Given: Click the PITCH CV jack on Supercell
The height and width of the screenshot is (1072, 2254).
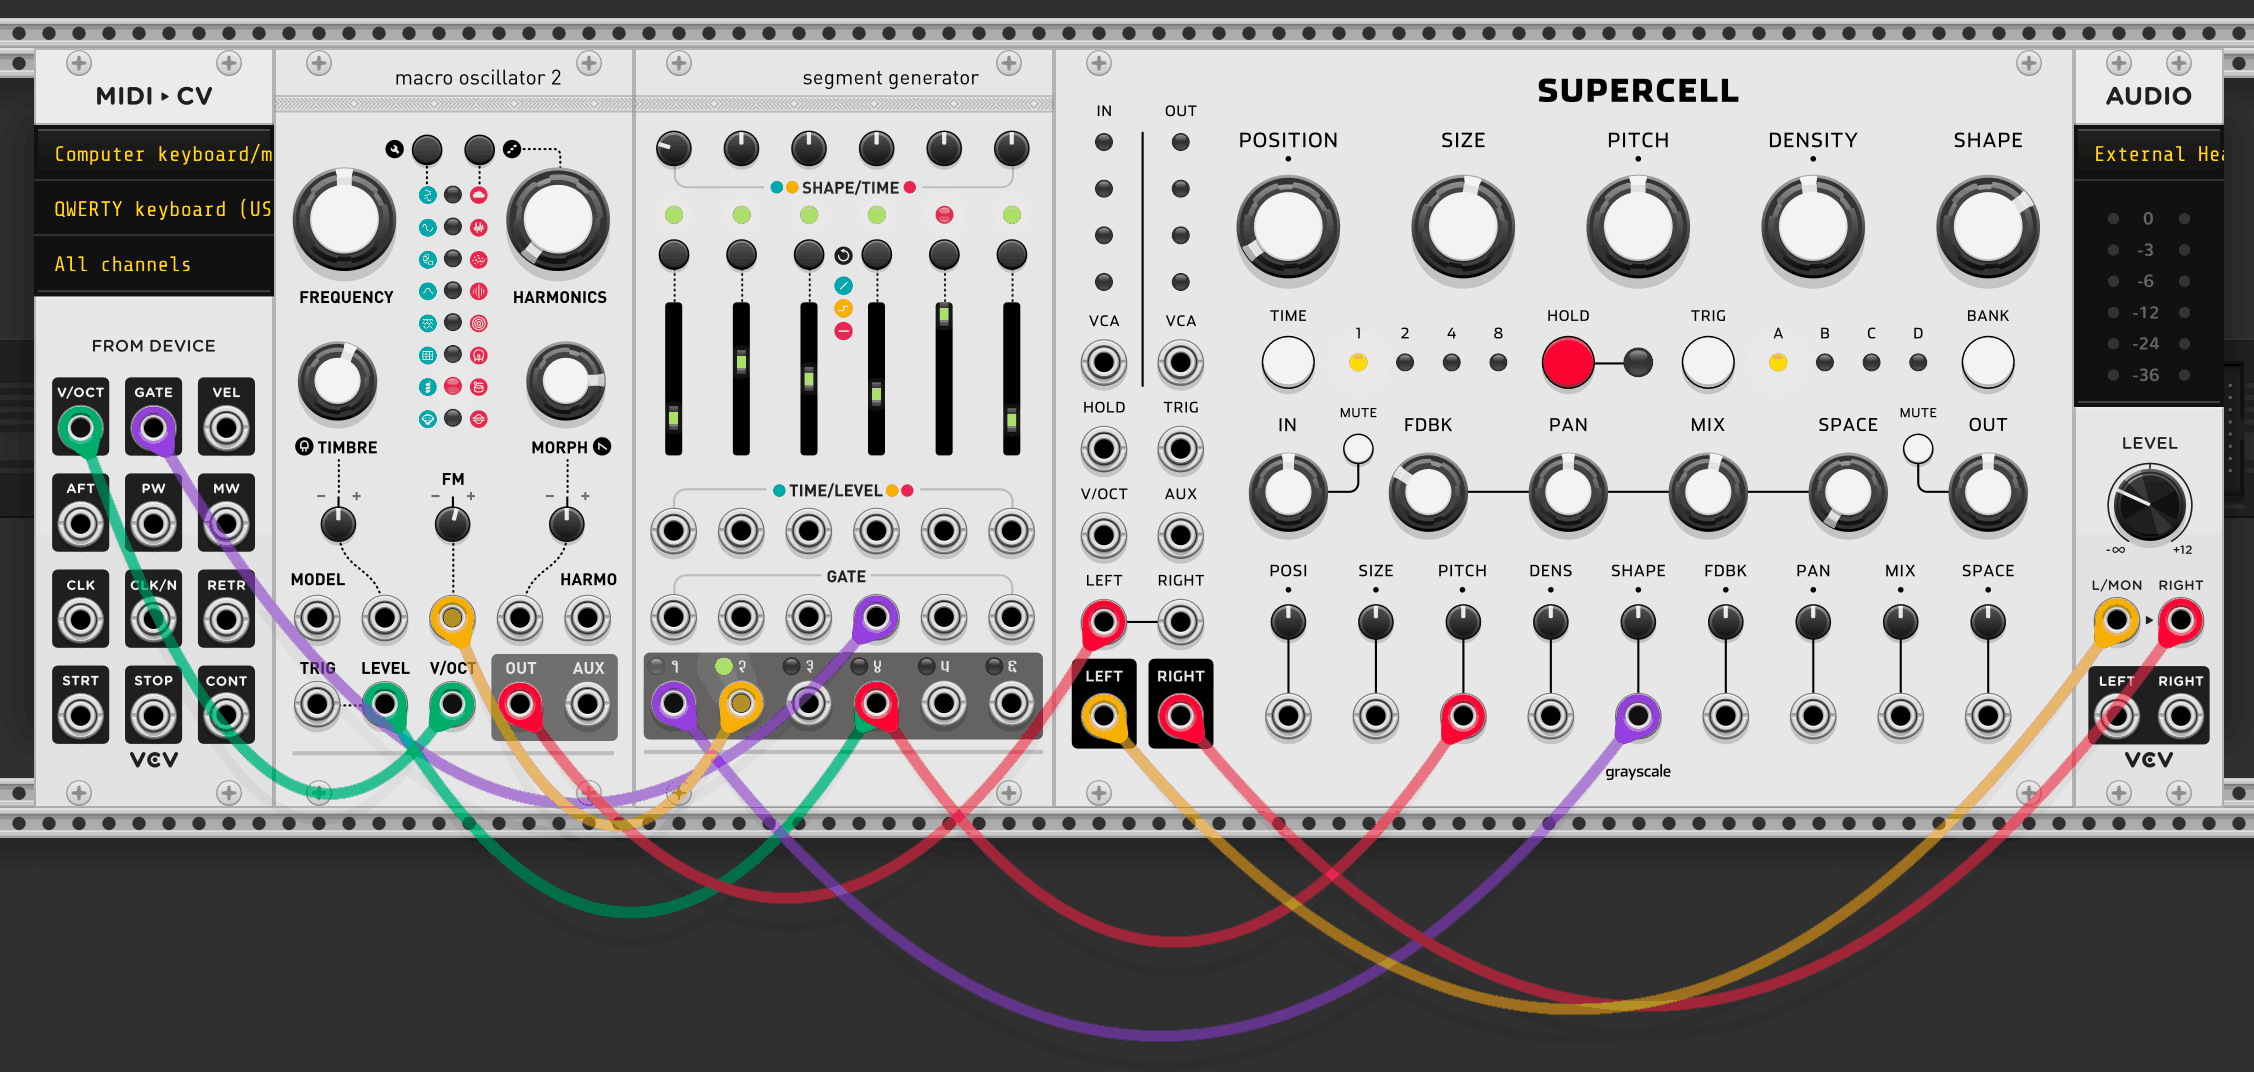Looking at the screenshot, I should point(1463,716).
